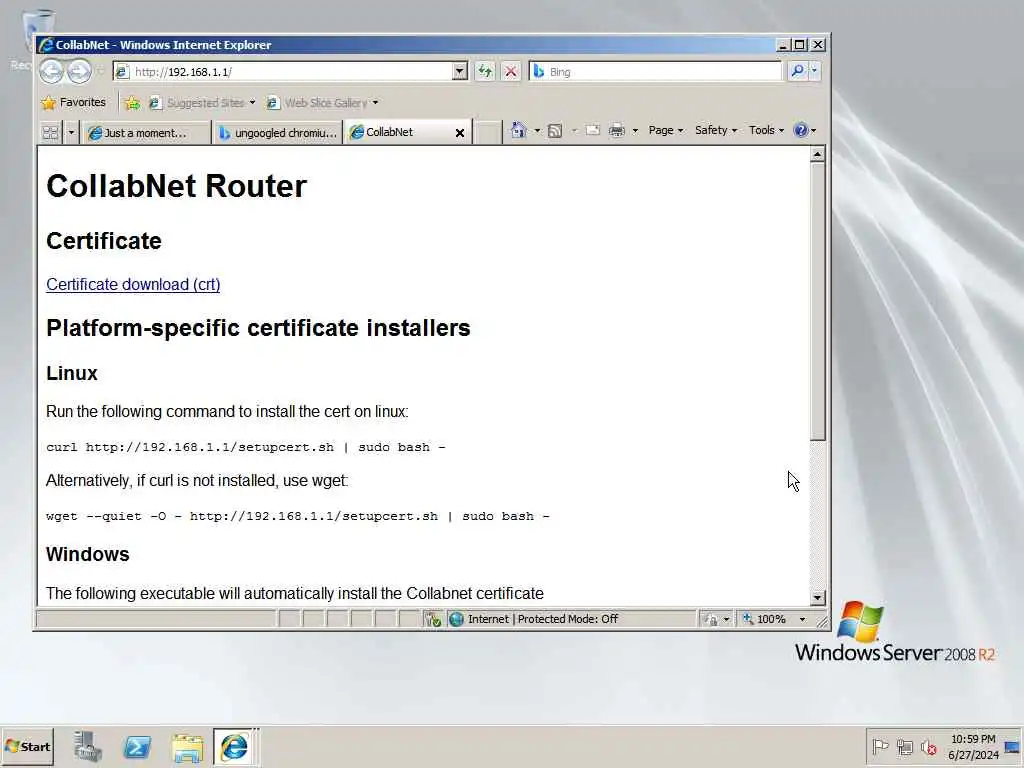Click the Start button
1024x768 pixels.
pos(27,746)
